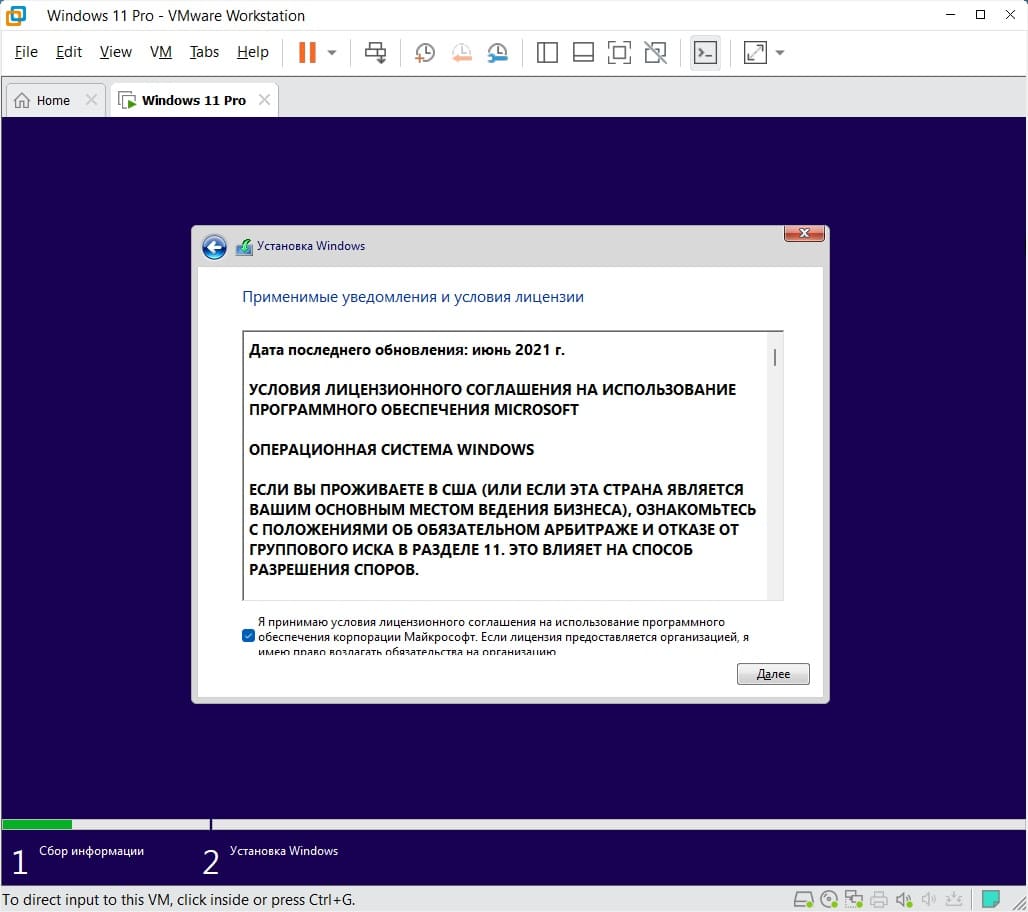Click the active sound card status icon
The image size is (1028, 912).
904,900
